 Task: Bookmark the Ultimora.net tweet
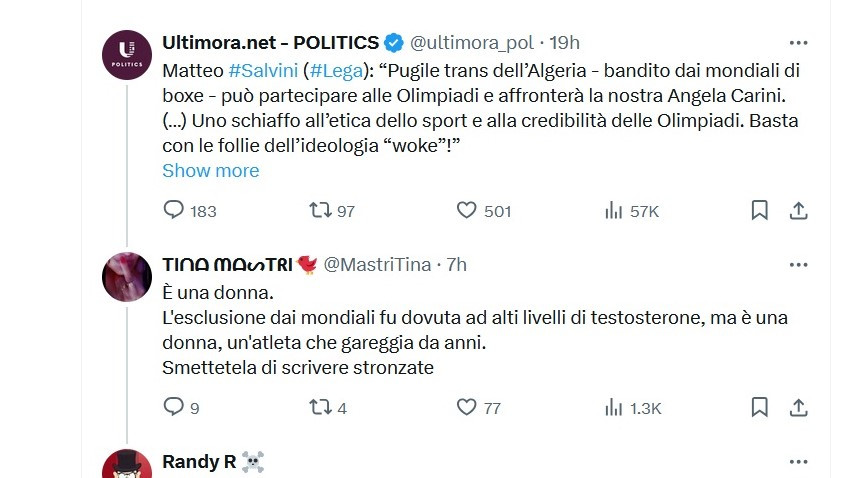(759, 211)
